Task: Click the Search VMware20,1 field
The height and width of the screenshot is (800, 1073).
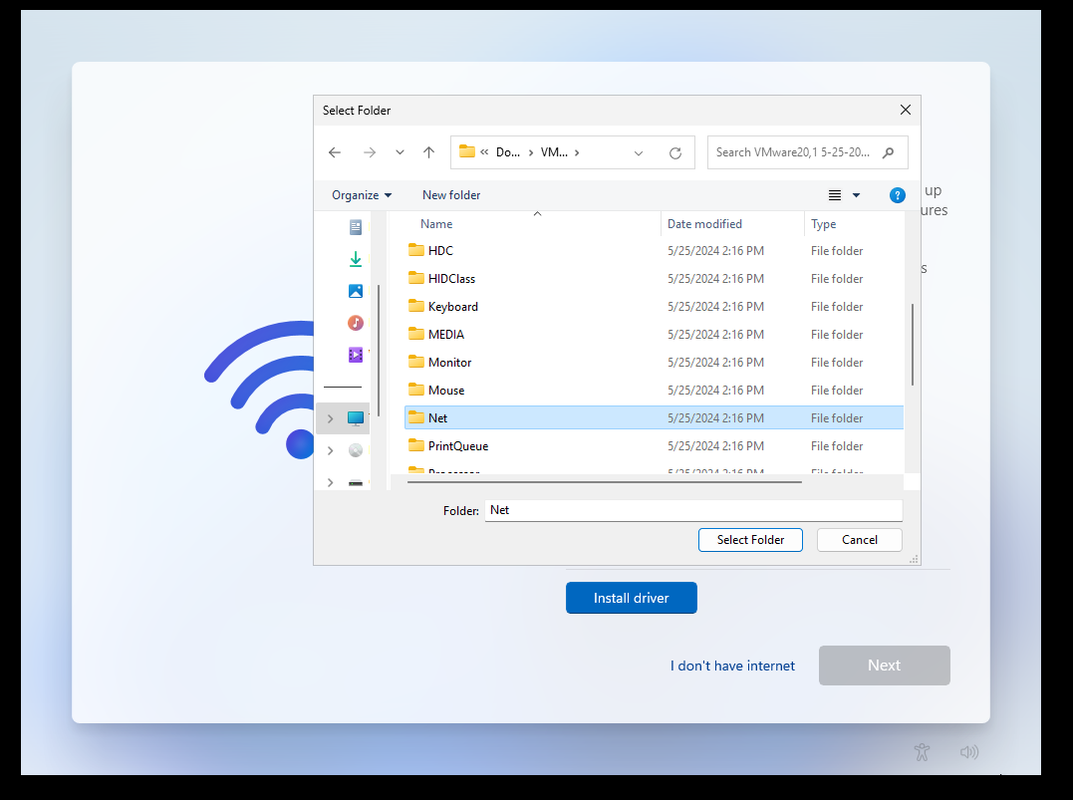Action: [x=807, y=153]
